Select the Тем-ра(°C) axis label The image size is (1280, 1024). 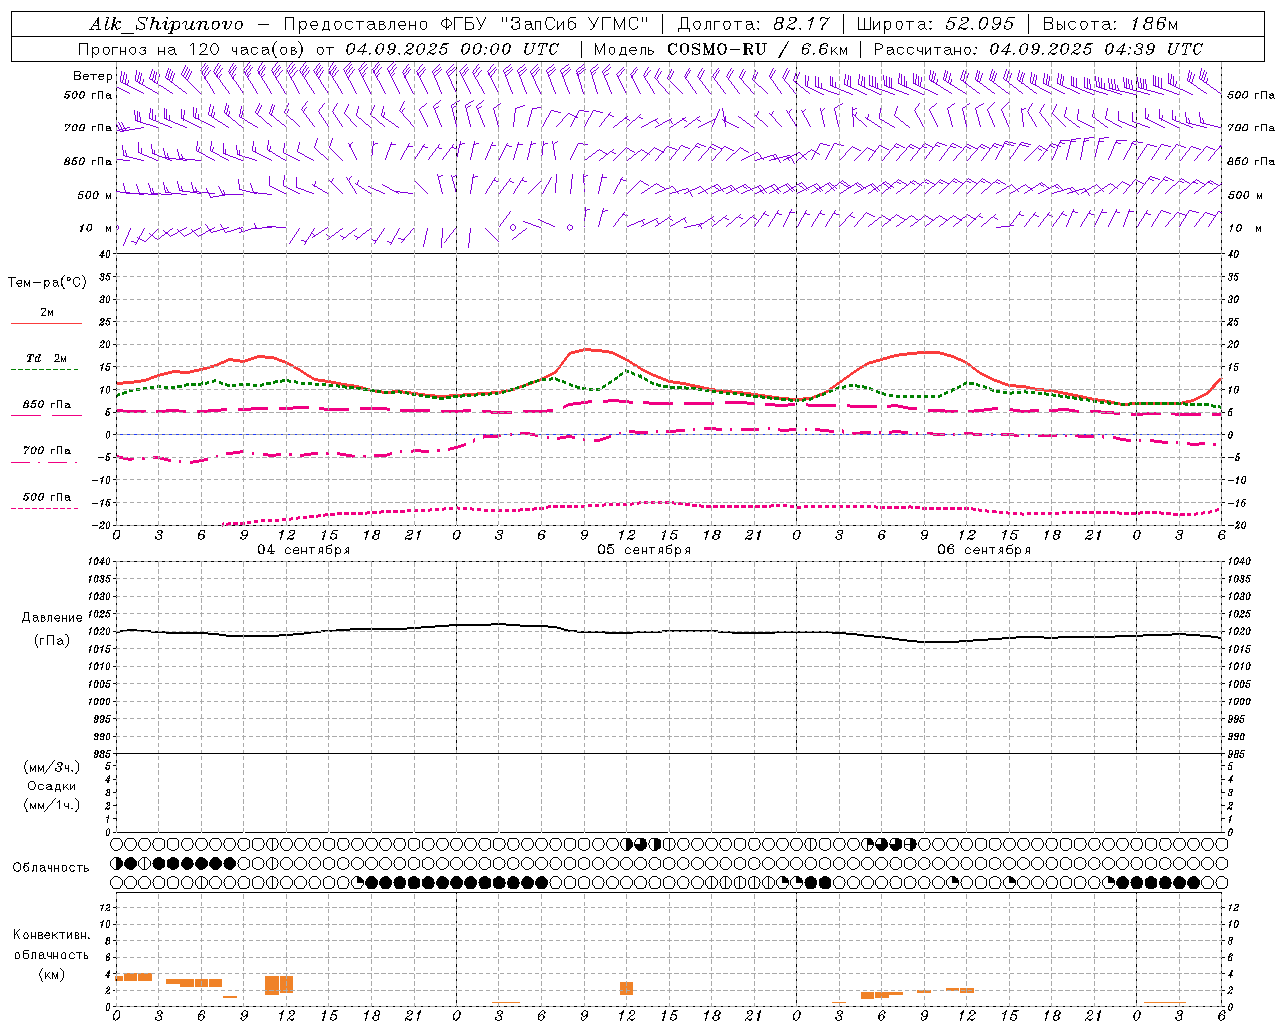(x=47, y=283)
